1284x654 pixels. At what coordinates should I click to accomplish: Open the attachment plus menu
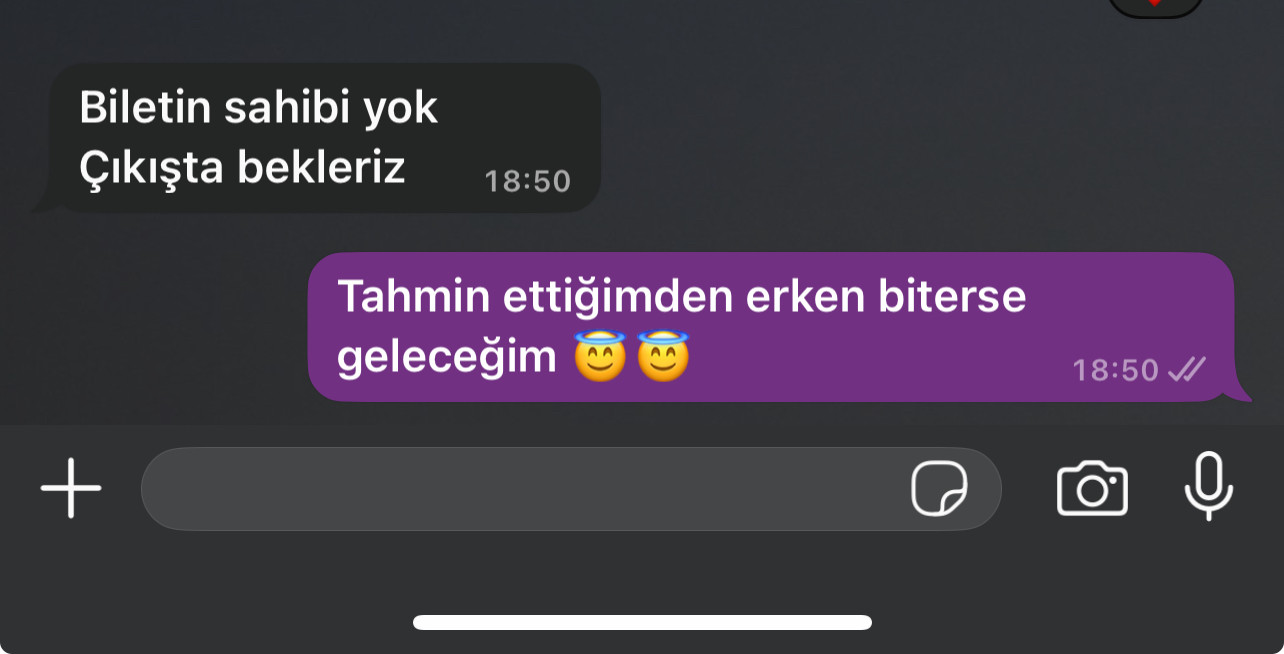click(x=71, y=488)
